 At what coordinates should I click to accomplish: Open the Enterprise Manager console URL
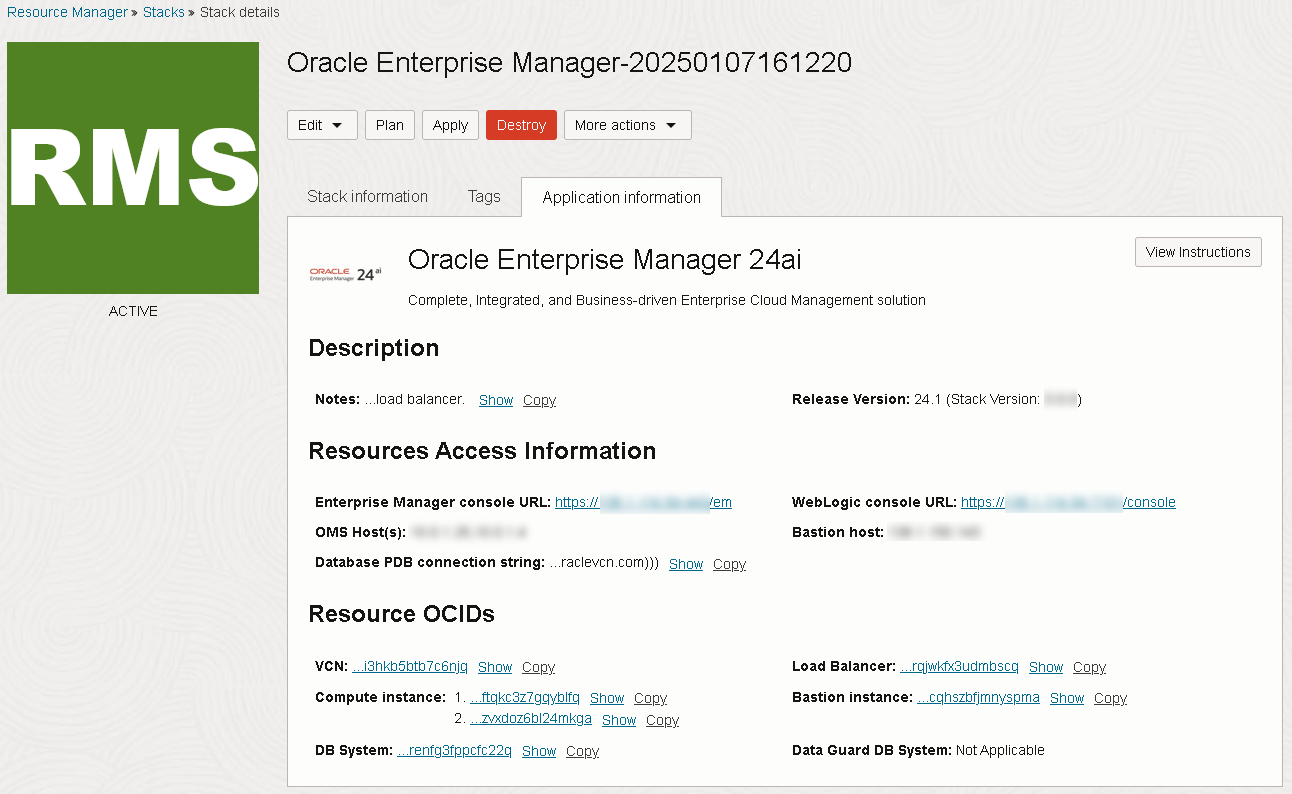point(643,502)
